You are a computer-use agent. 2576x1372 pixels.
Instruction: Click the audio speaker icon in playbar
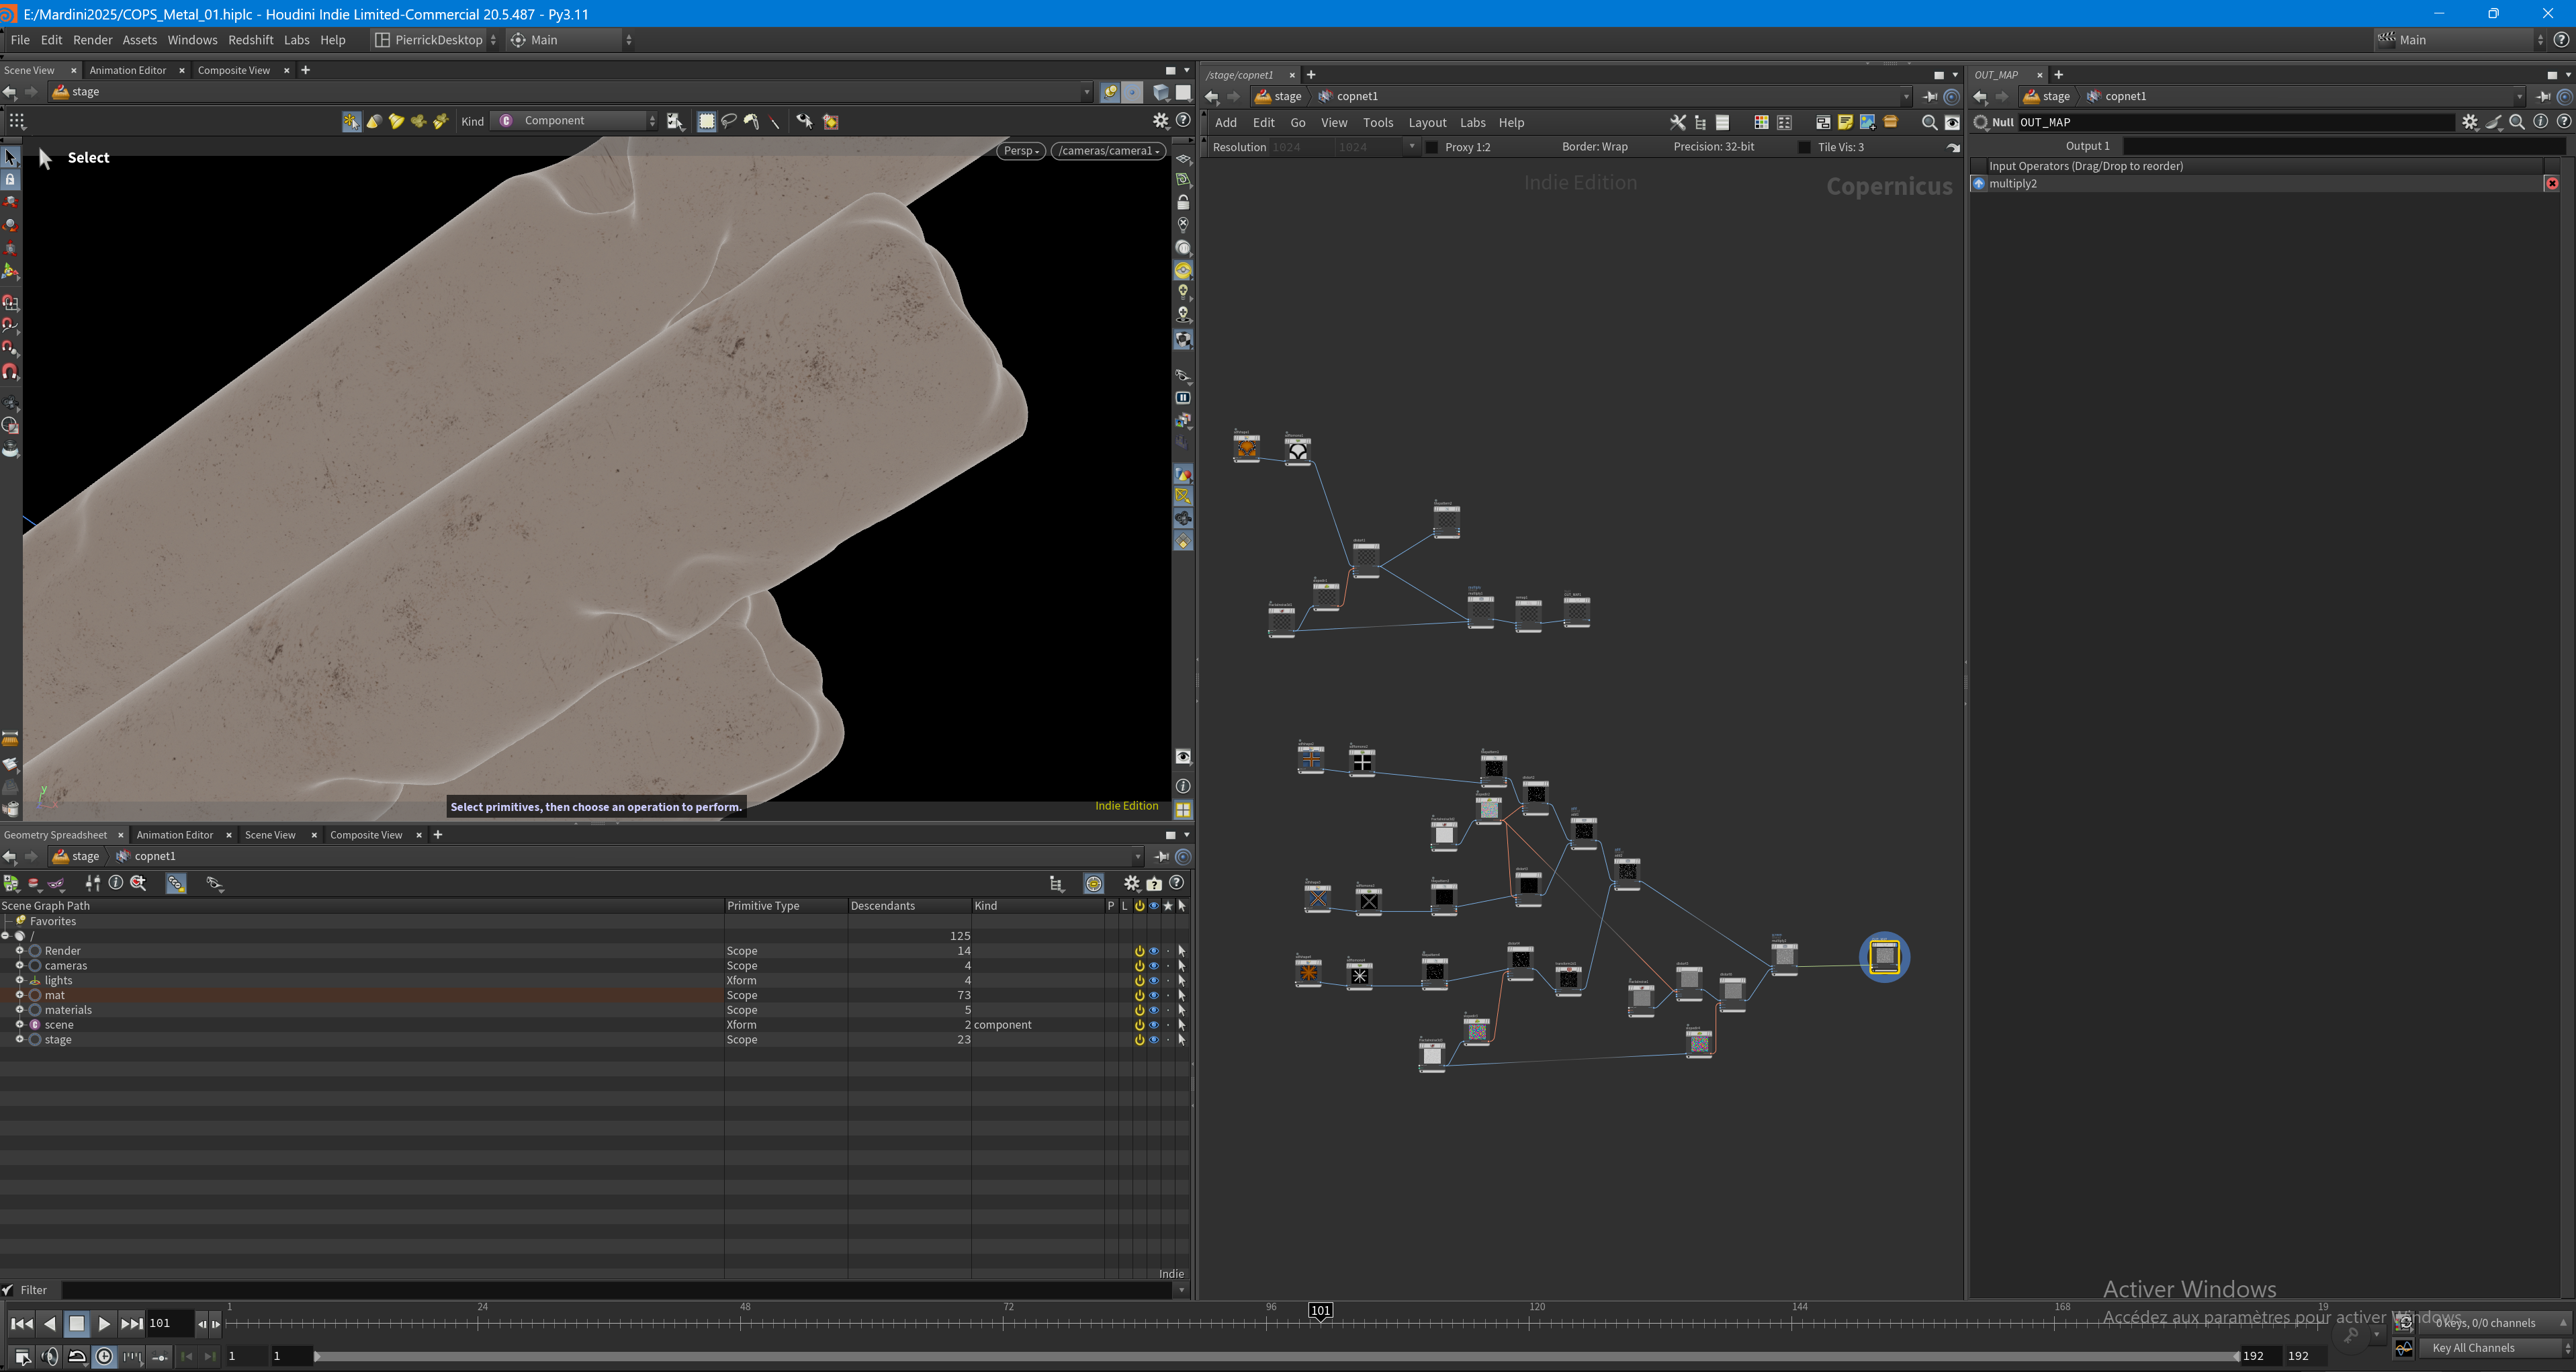(x=50, y=1357)
